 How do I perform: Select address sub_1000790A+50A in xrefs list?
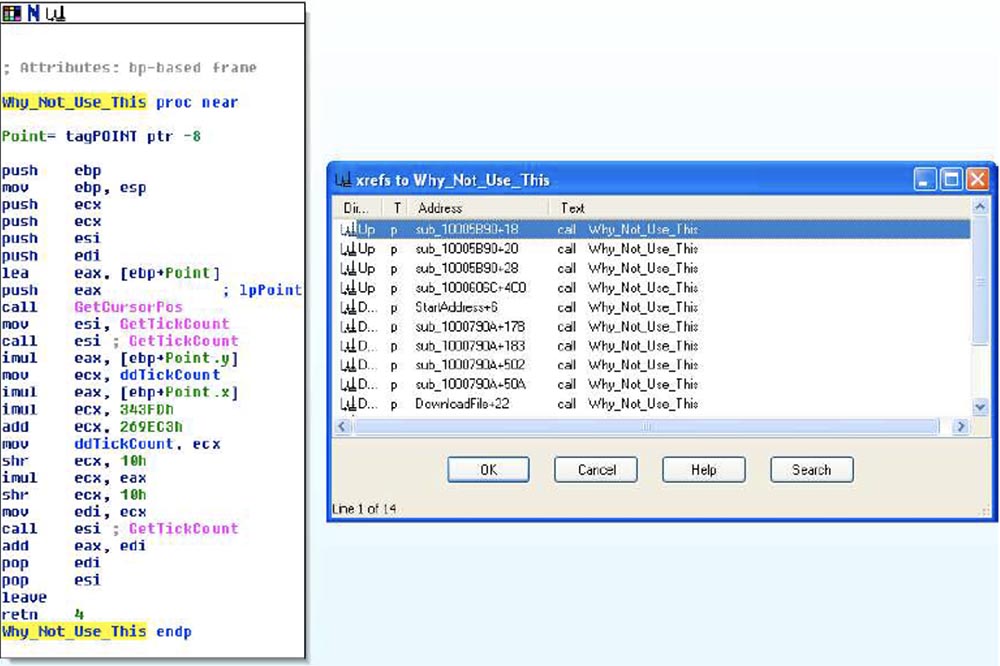pos(470,384)
